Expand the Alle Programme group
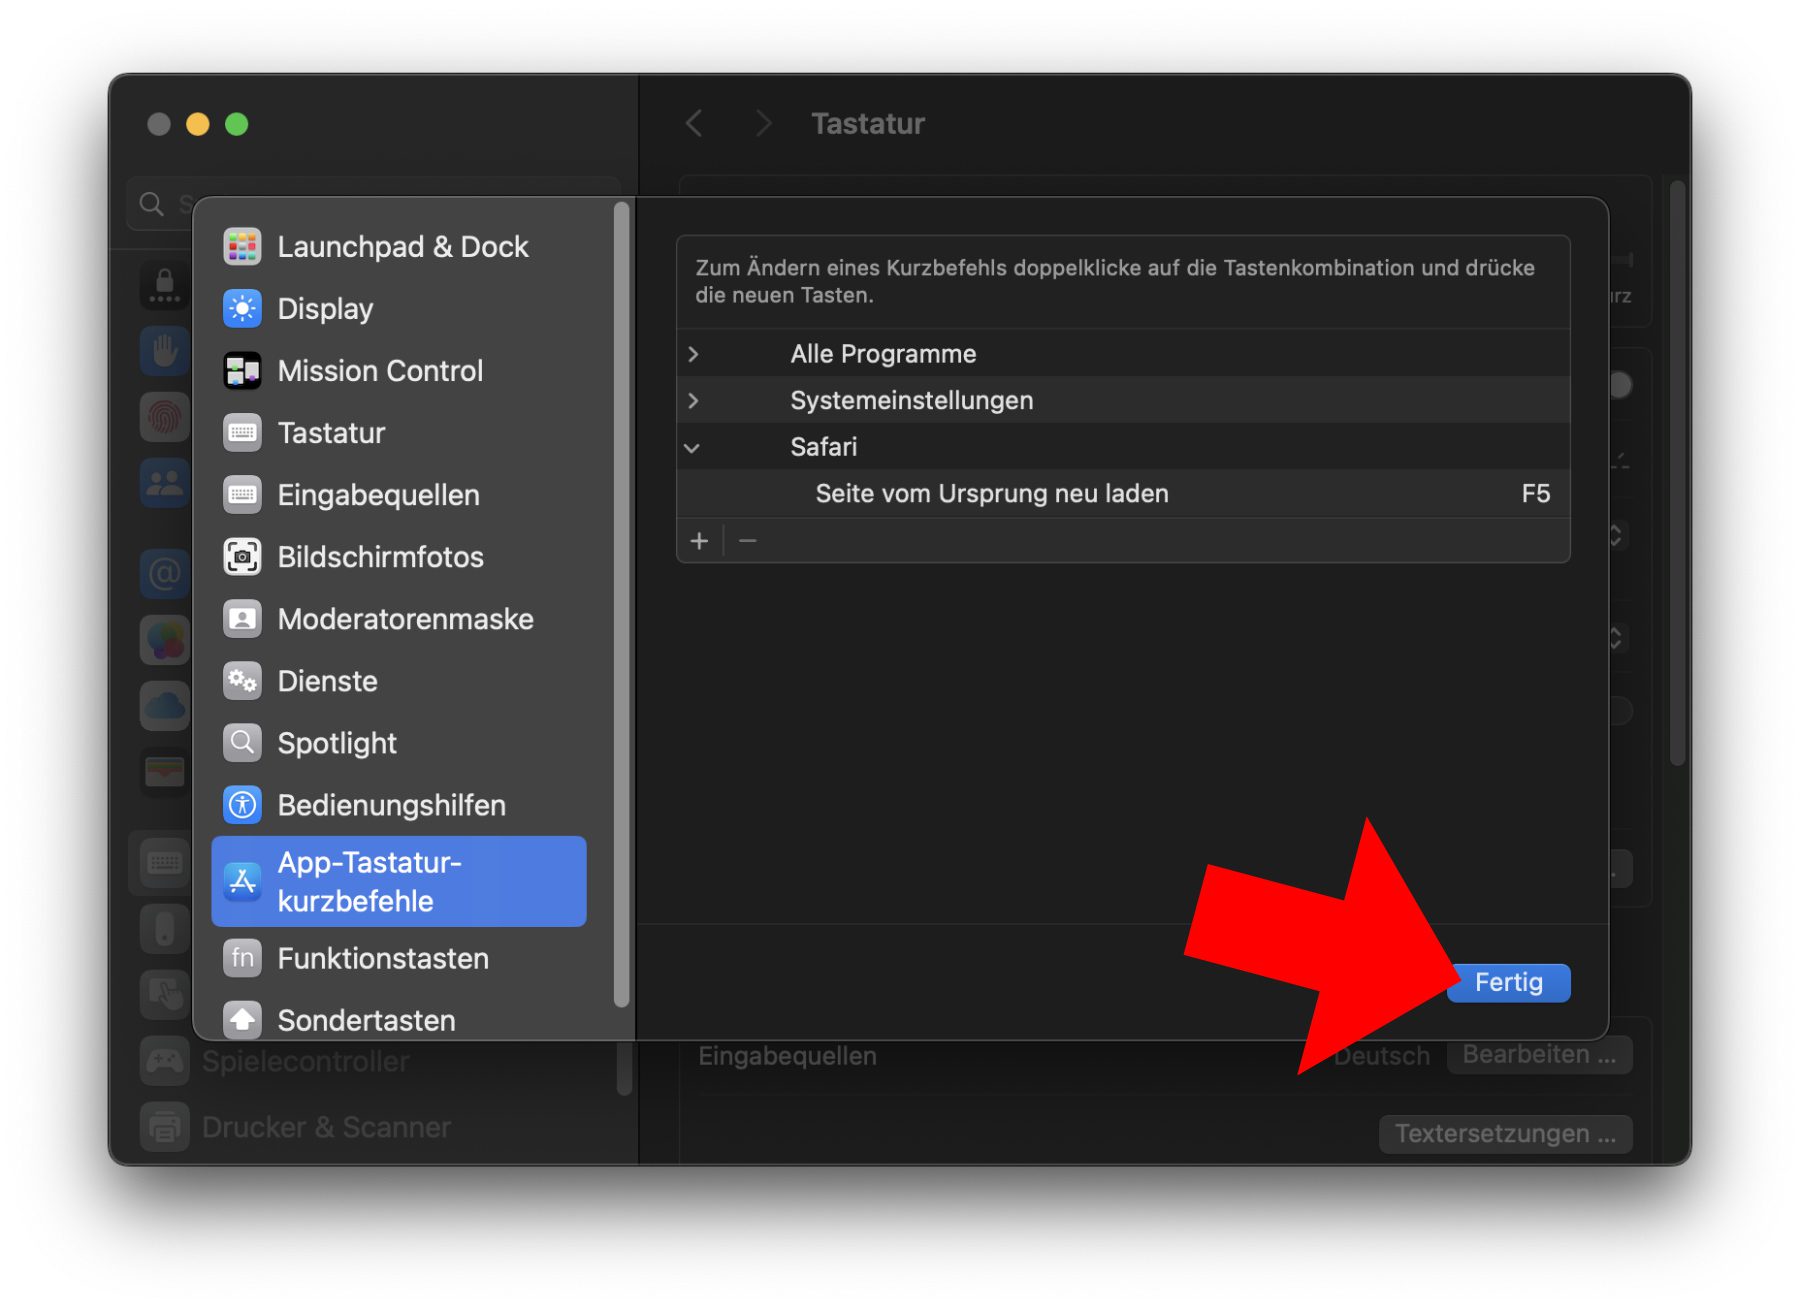The width and height of the screenshot is (1800, 1309). (693, 354)
